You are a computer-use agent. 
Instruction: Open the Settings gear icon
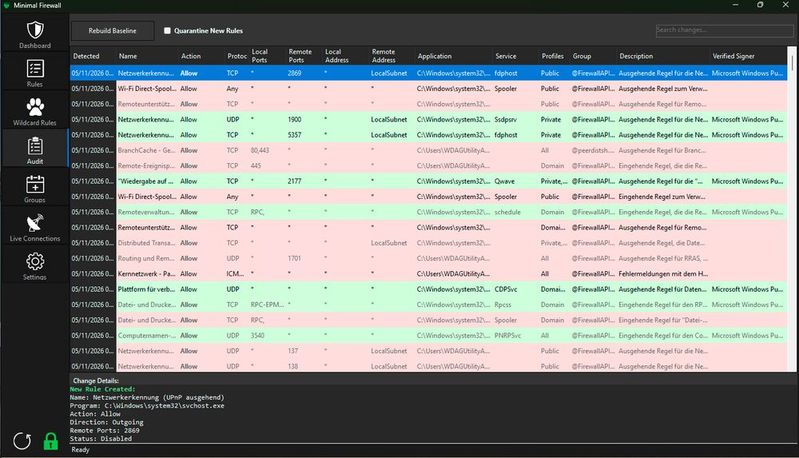tap(35, 262)
